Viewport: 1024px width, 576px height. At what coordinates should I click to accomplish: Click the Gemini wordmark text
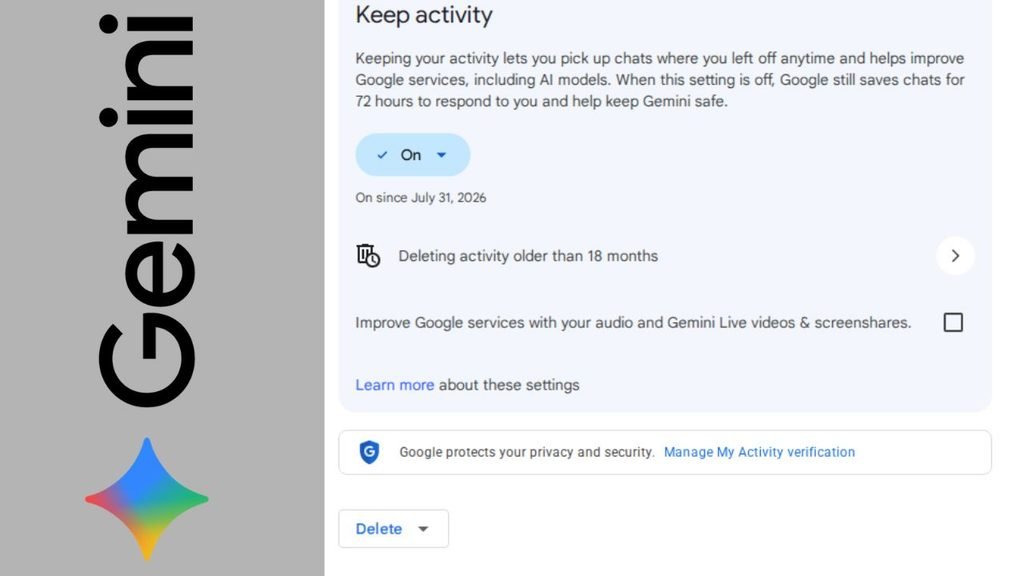146,210
